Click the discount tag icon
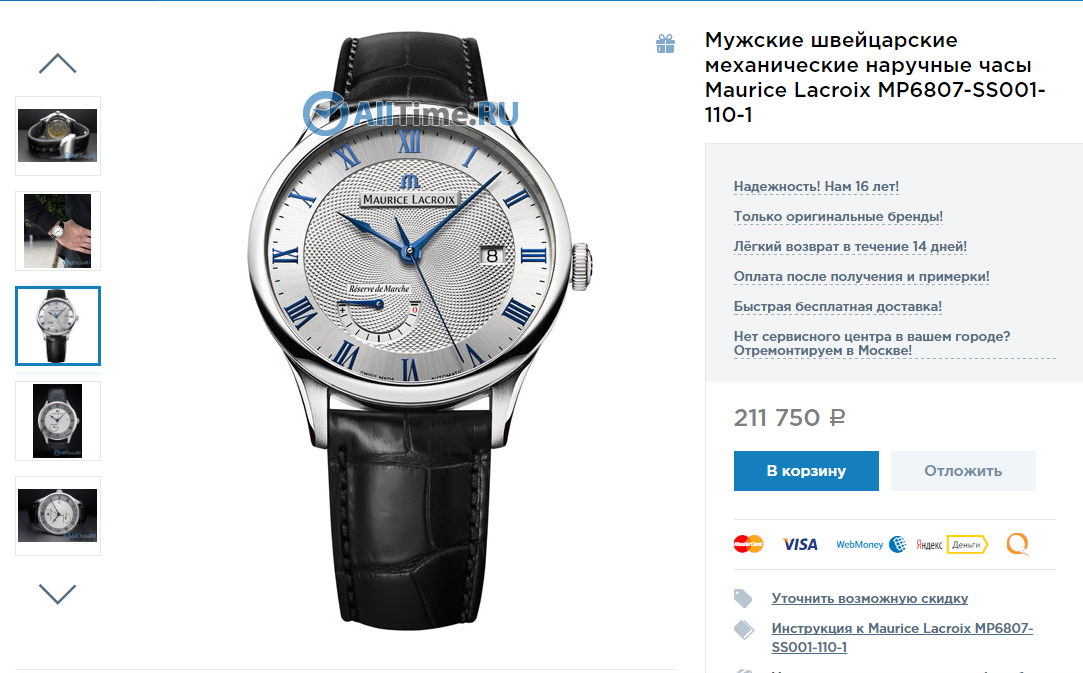1083x673 pixels. coord(743,598)
